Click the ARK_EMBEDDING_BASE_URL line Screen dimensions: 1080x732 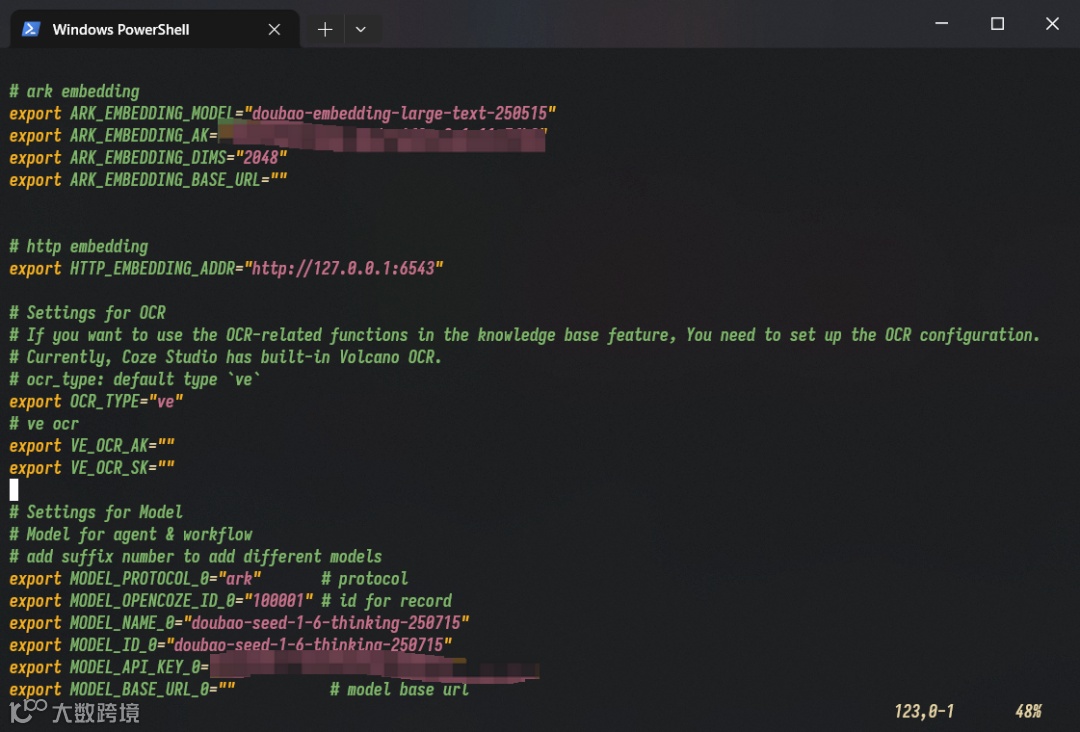[148, 180]
